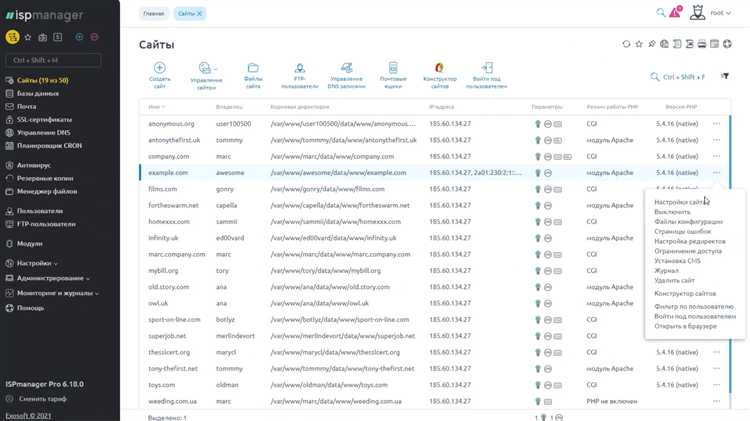Image resolution: width=750 pixels, height=421 pixels.
Task: Open SSL-сертификаты in sidebar
Action: pyautogui.click(x=44, y=119)
